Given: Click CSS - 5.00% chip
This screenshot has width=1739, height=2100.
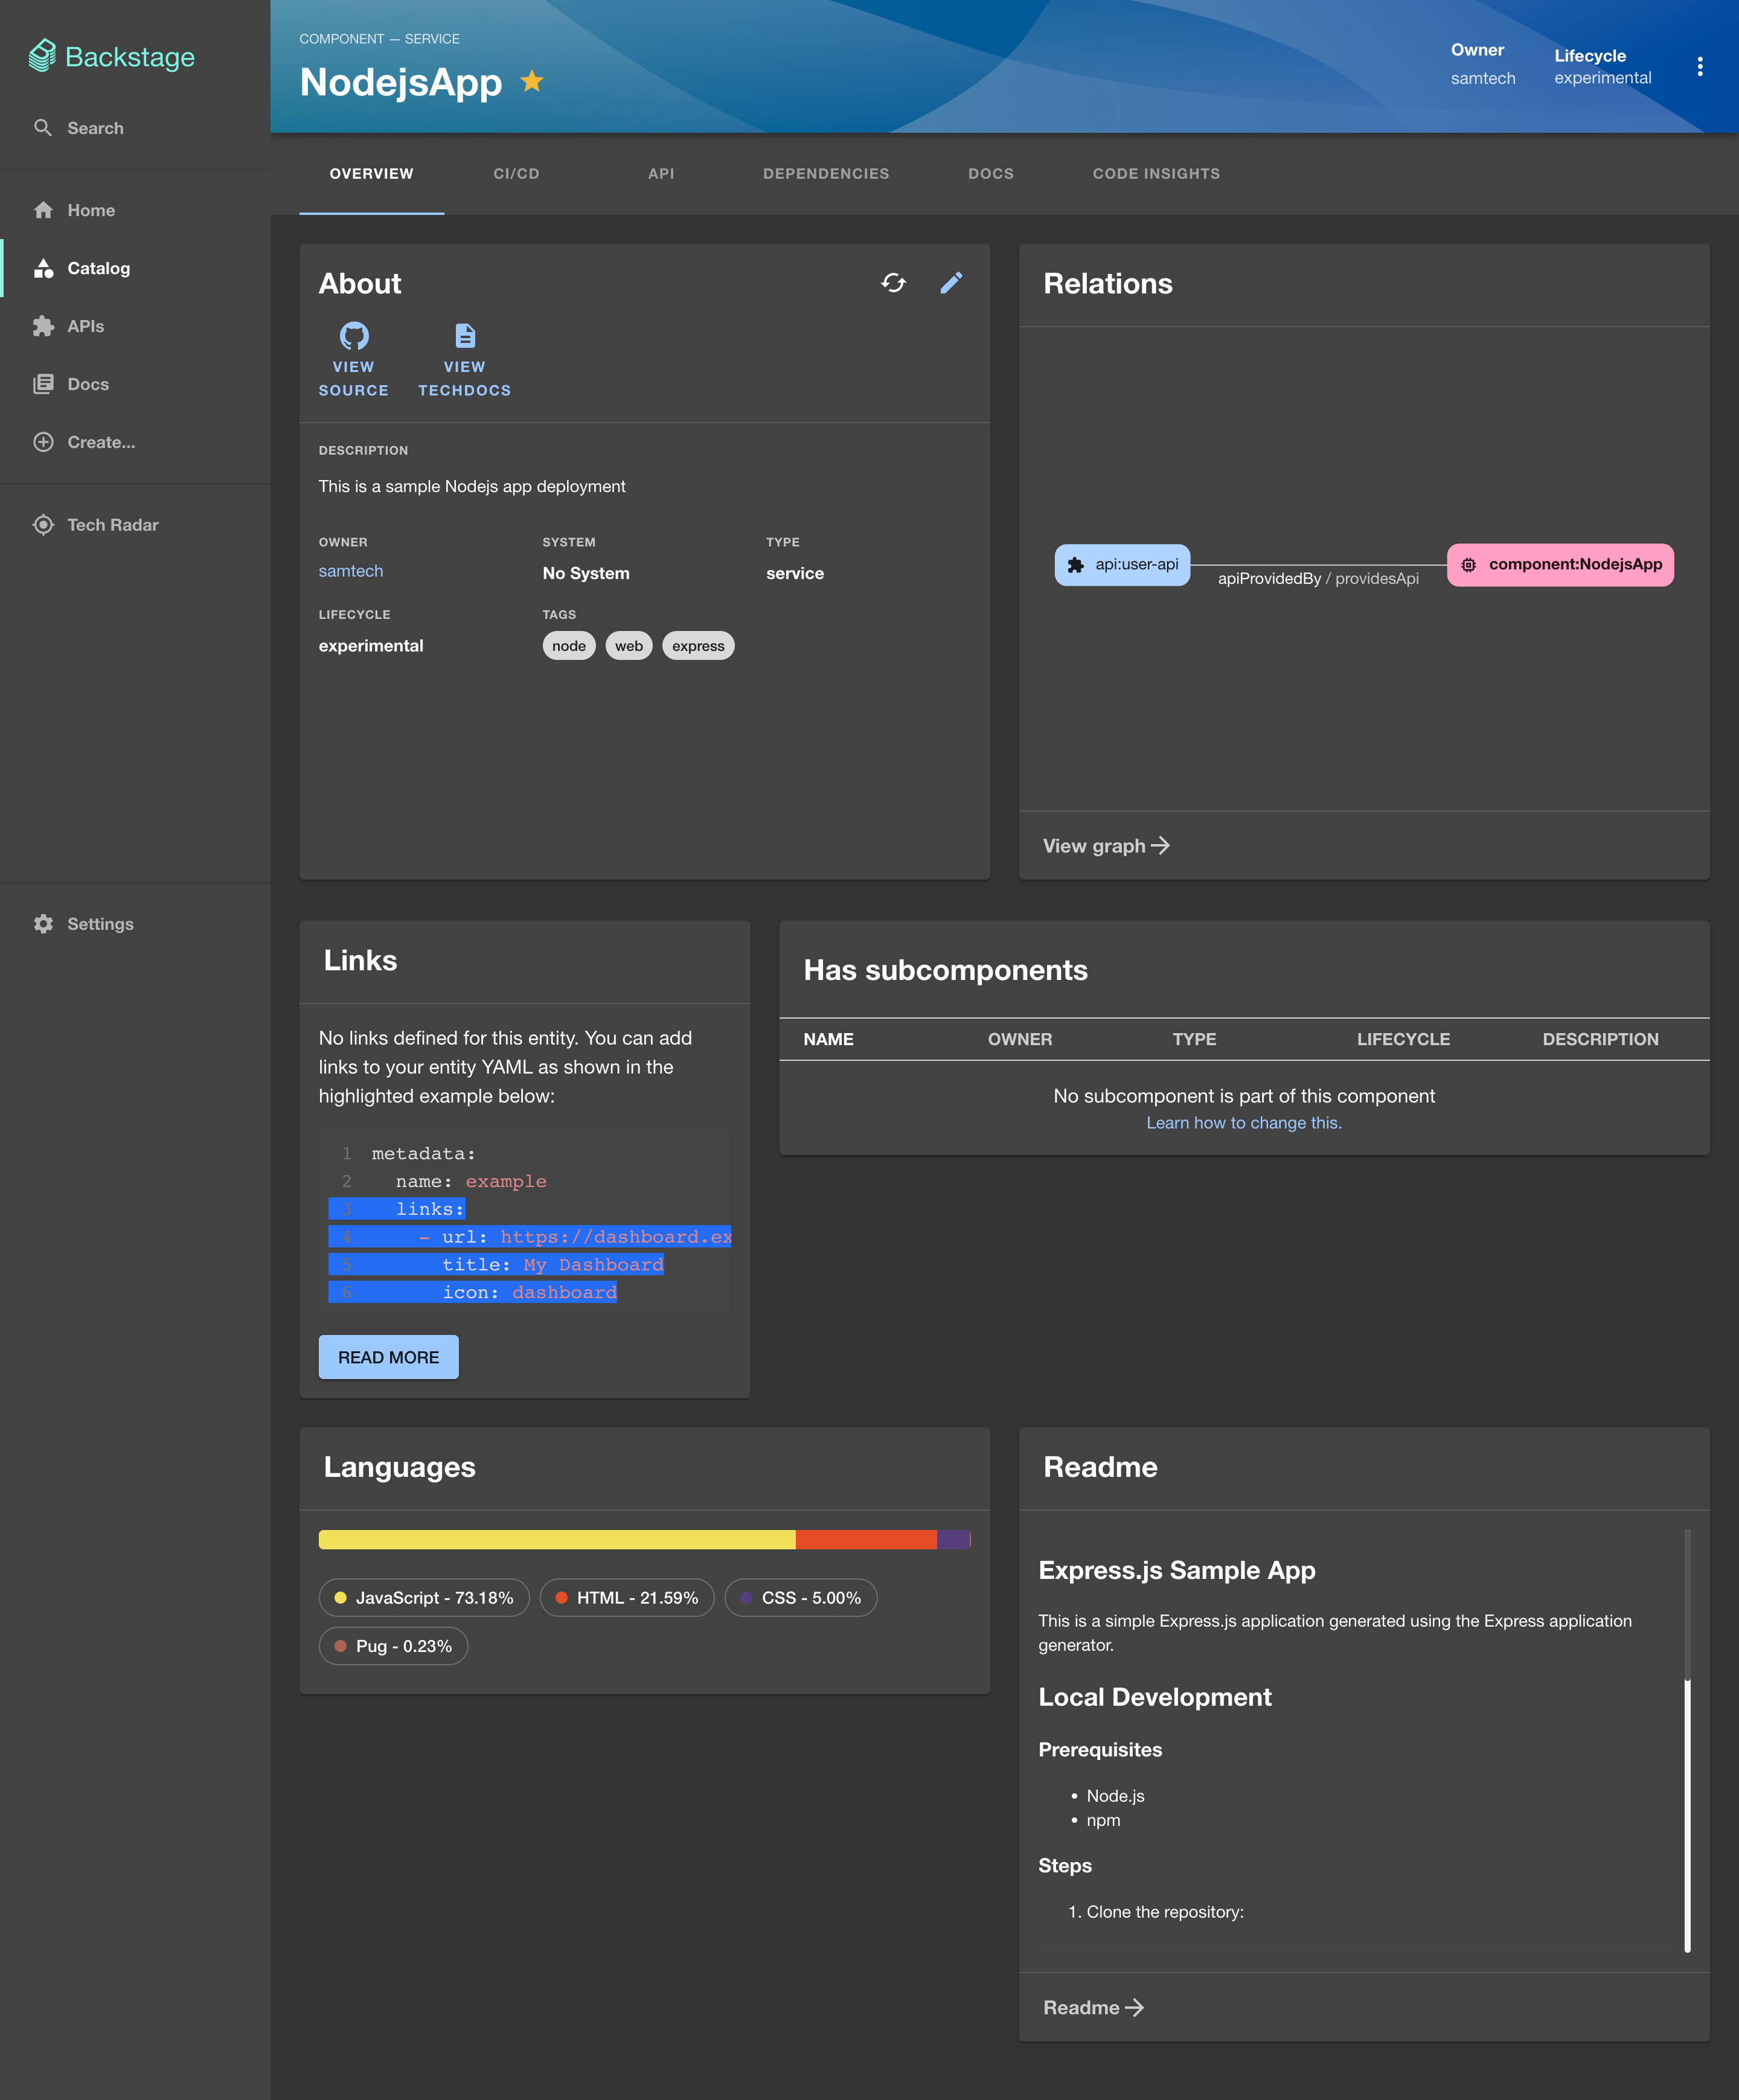Looking at the screenshot, I should [x=801, y=1598].
